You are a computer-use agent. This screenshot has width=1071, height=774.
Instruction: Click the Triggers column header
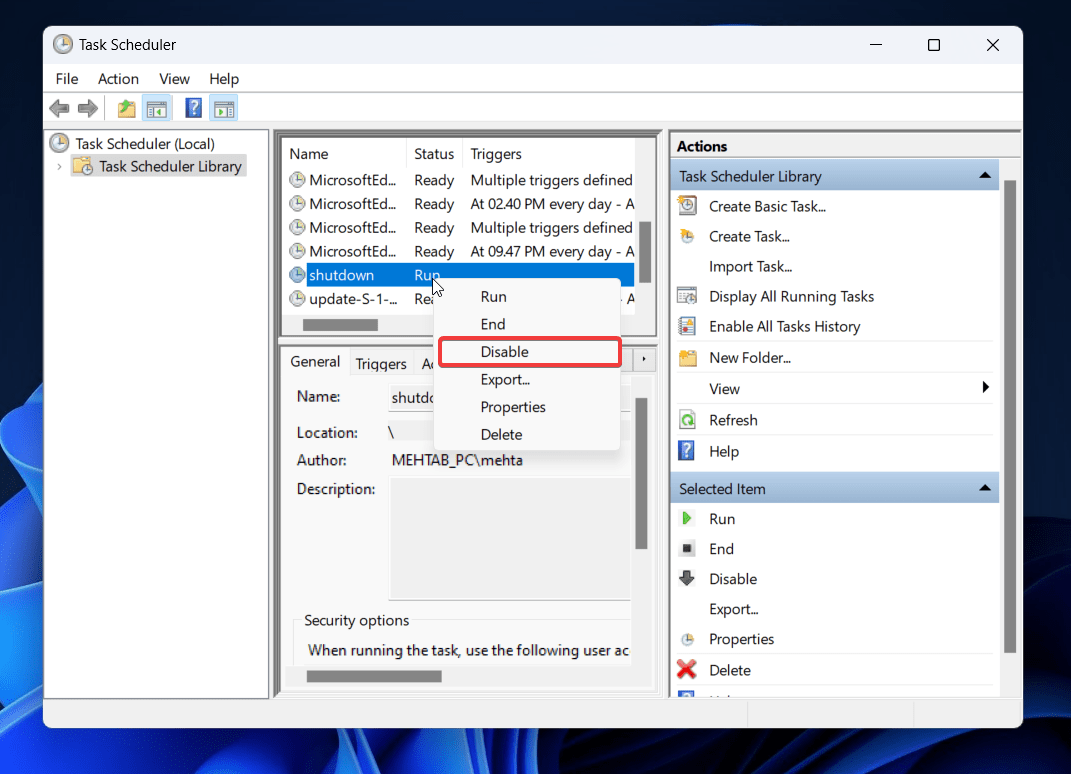coord(548,154)
